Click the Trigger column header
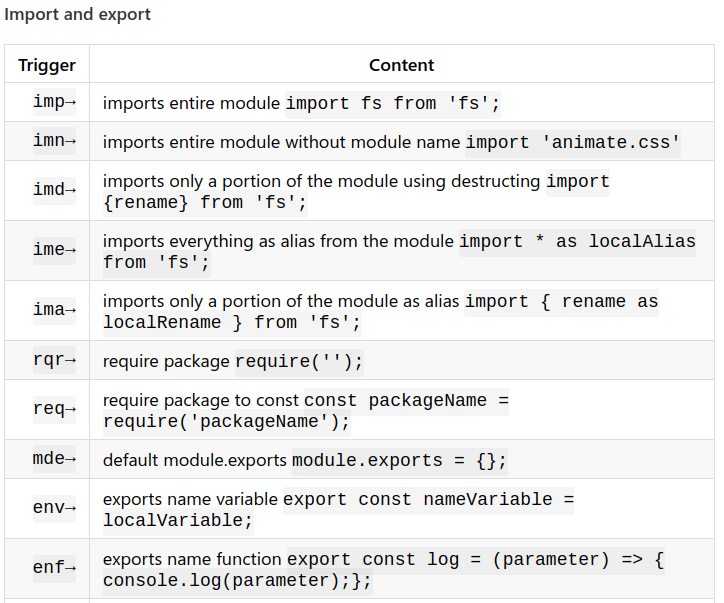 pyautogui.click(x=47, y=65)
